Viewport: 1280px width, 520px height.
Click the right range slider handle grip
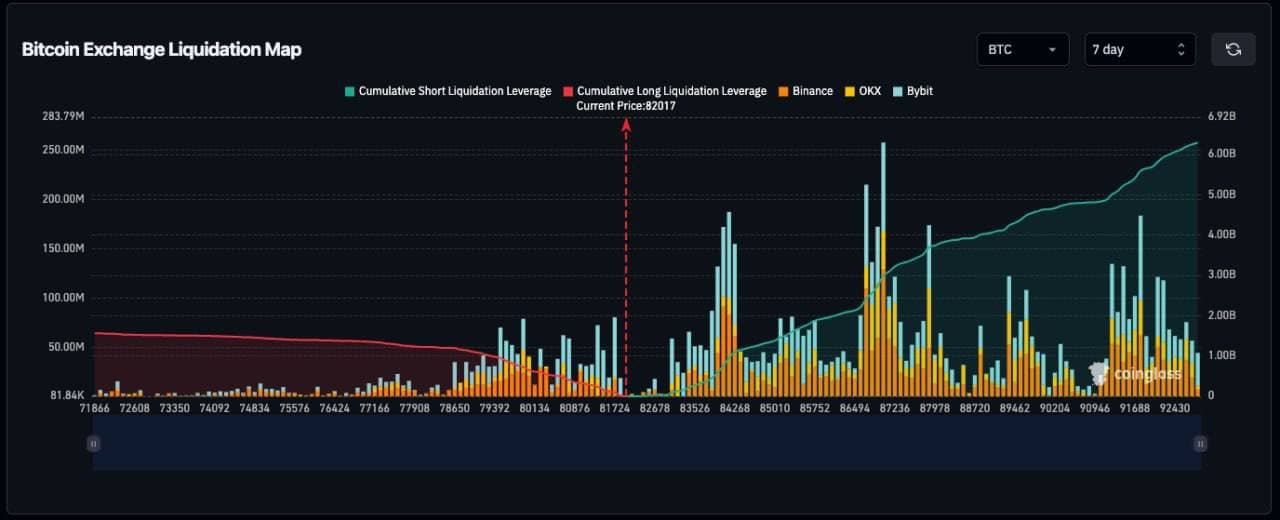click(x=1200, y=443)
